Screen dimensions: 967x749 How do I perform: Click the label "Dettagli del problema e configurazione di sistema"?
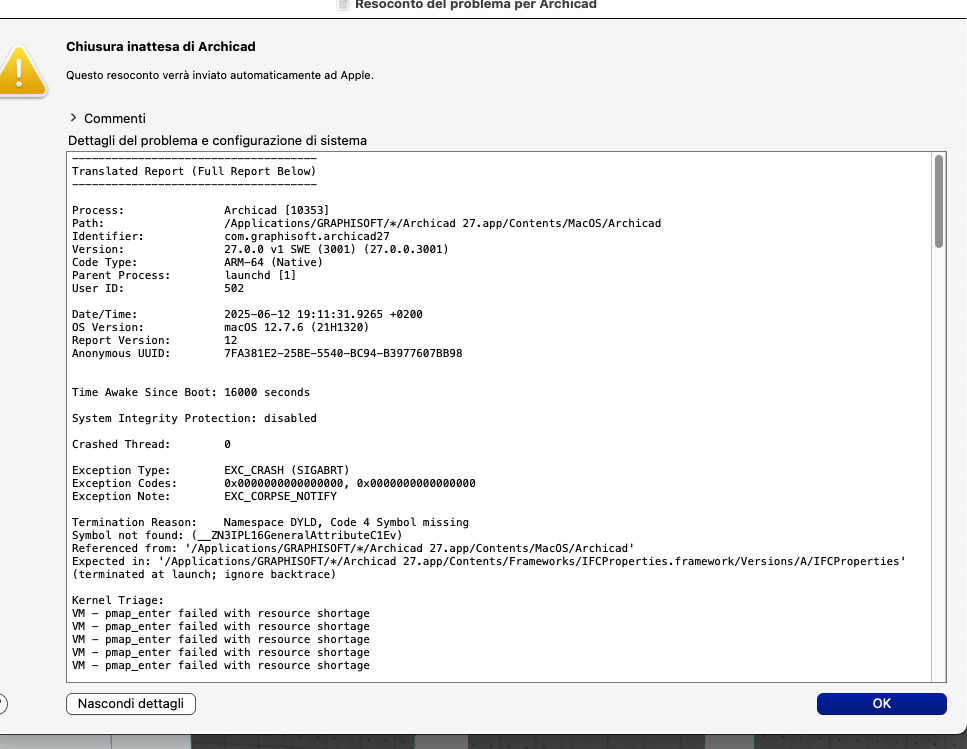coord(217,141)
